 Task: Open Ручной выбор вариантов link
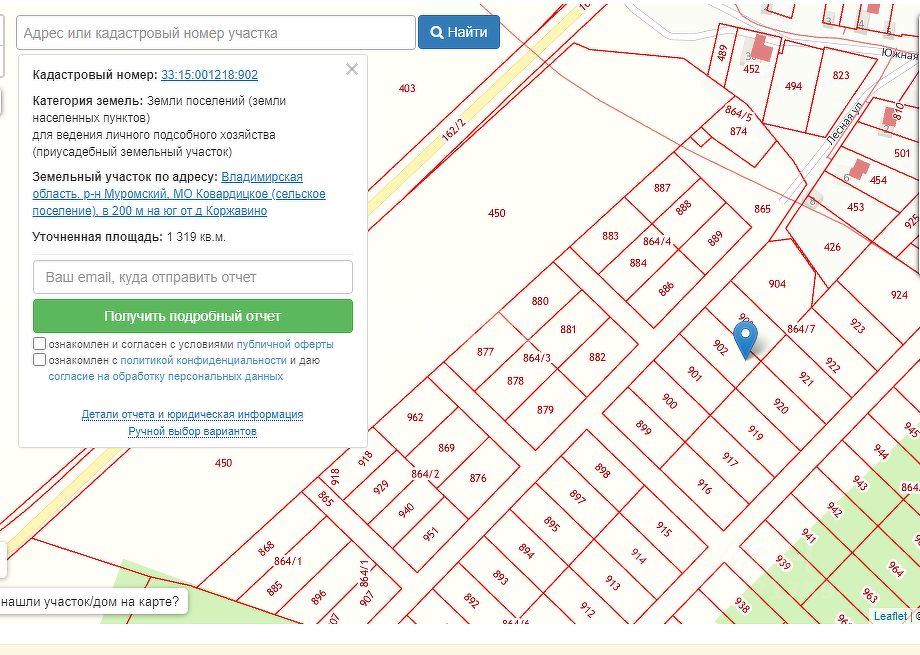(x=192, y=431)
